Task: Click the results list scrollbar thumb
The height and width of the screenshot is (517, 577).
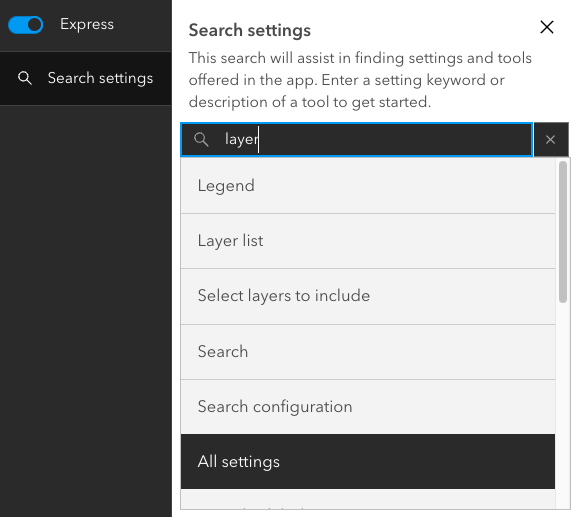Action: 563,232
